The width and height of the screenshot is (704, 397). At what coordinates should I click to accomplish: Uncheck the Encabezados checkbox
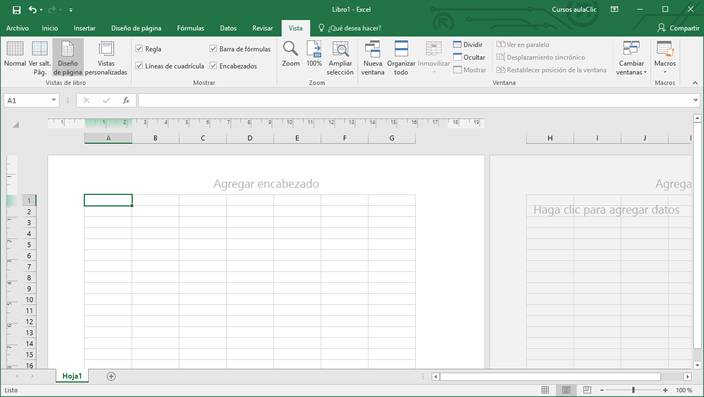[213, 66]
